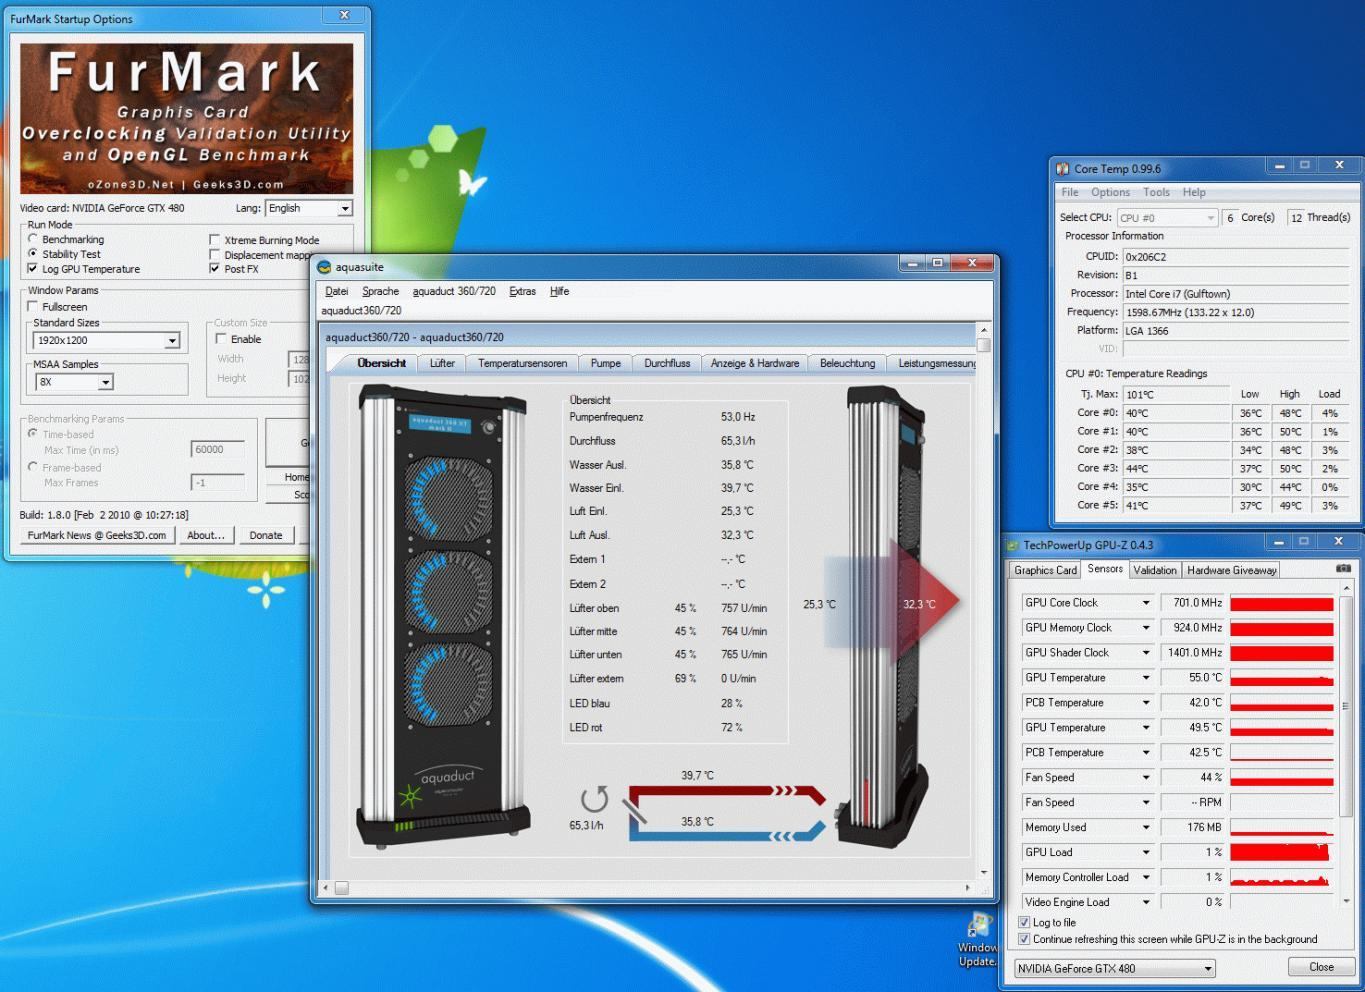Image resolution: width=1365 pixels, height=992 pixels.
Task: Click the About... button in FurMark
Action: tap(206, 535)
